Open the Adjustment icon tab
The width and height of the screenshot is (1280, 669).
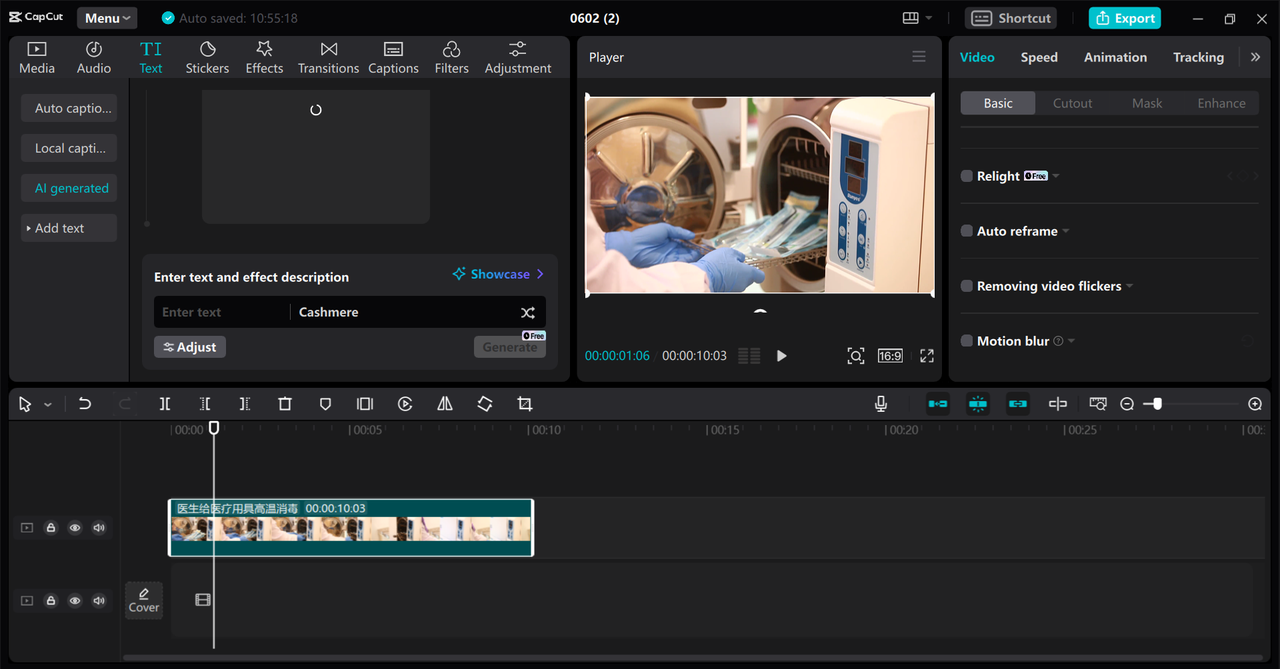pos(518,58)
